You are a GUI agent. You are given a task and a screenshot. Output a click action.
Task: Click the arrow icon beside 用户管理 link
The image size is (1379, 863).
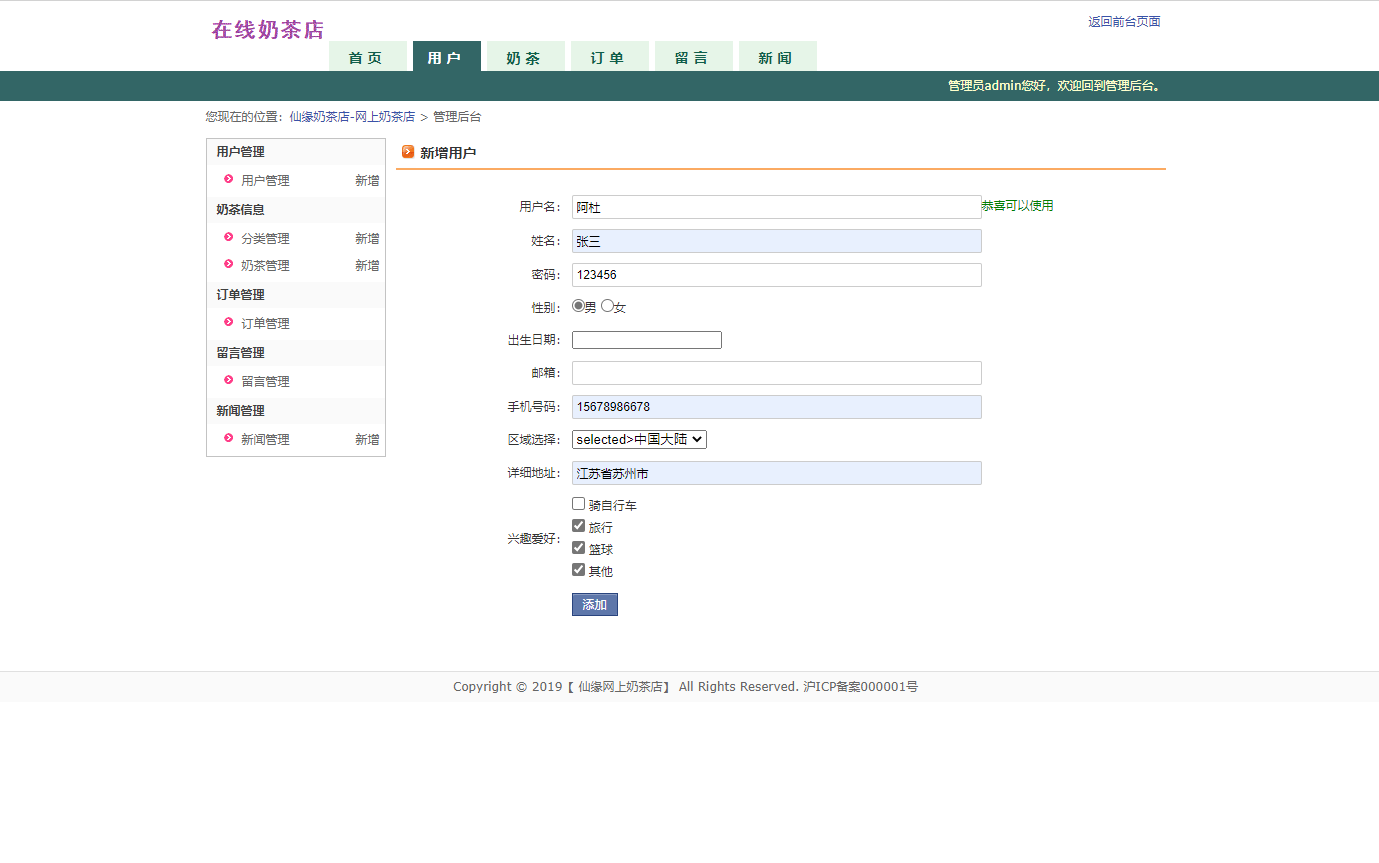tap(229, 180)
